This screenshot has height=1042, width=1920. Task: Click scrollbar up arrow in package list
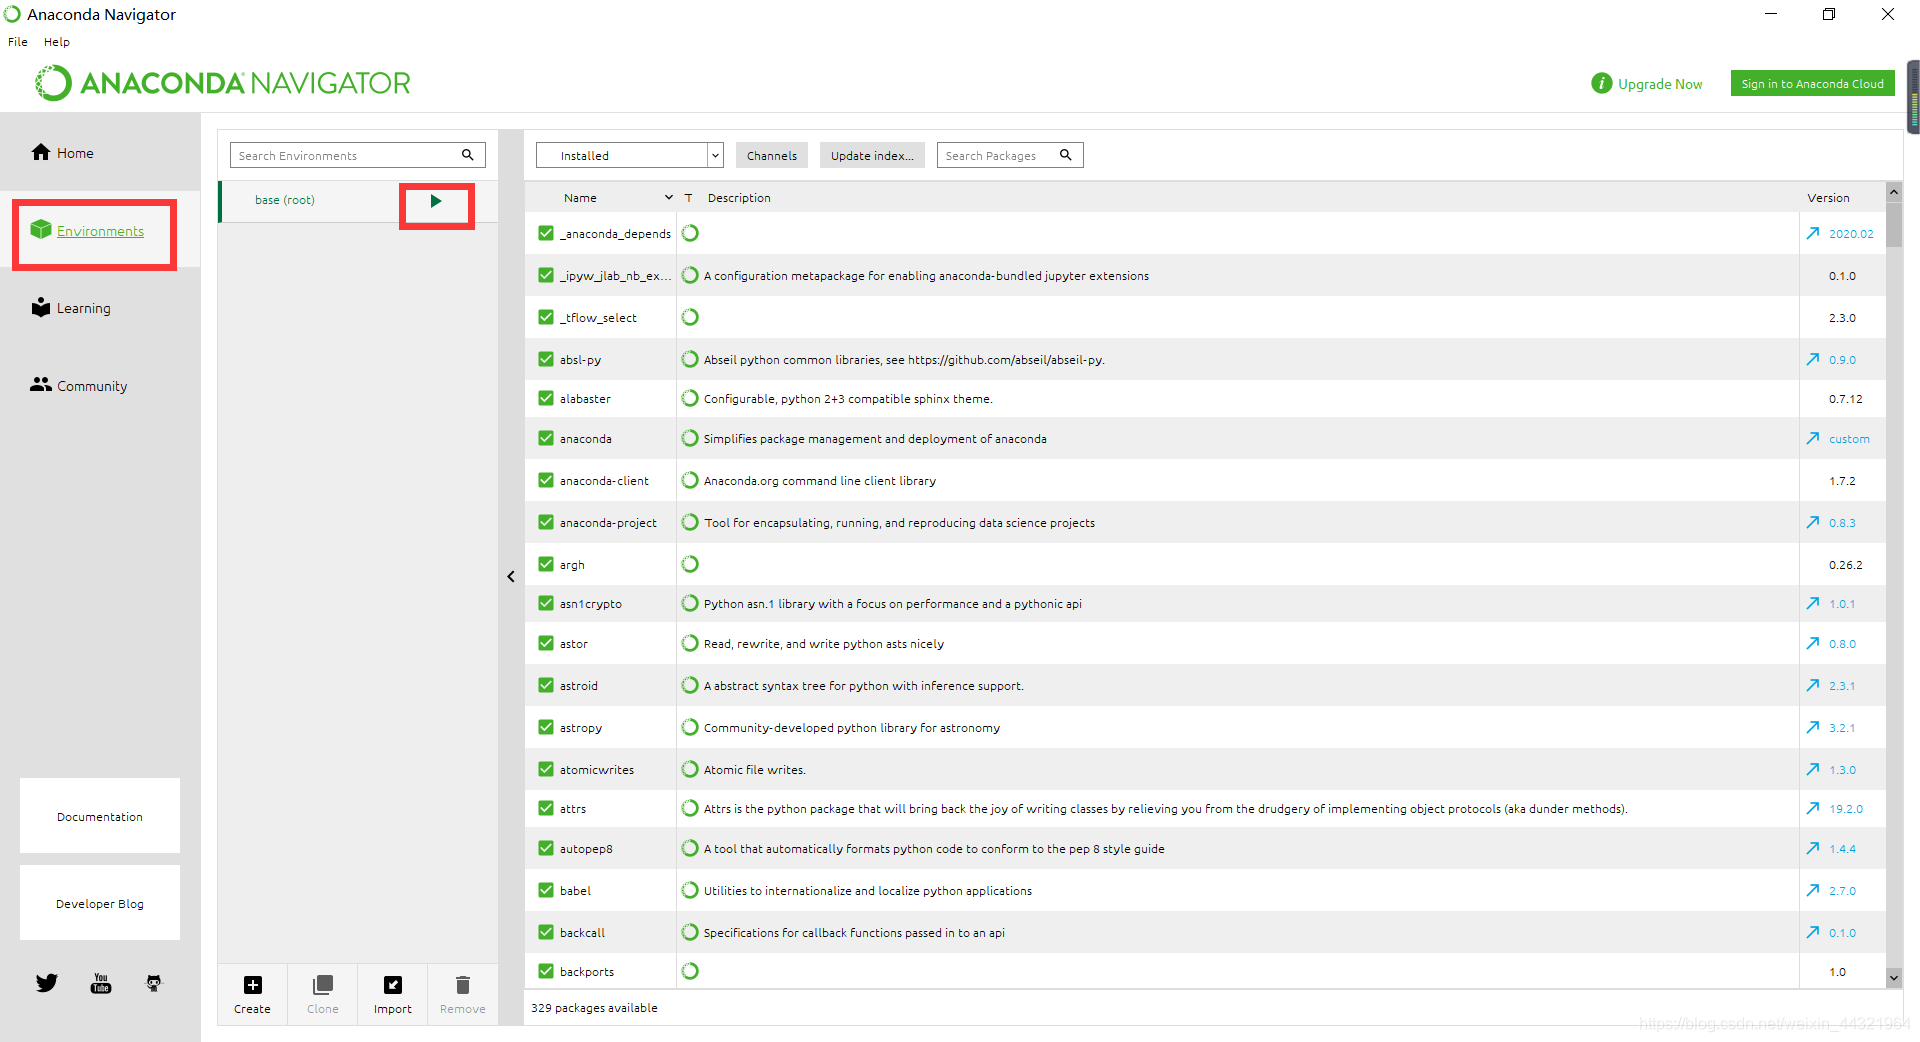[1893, 191]
